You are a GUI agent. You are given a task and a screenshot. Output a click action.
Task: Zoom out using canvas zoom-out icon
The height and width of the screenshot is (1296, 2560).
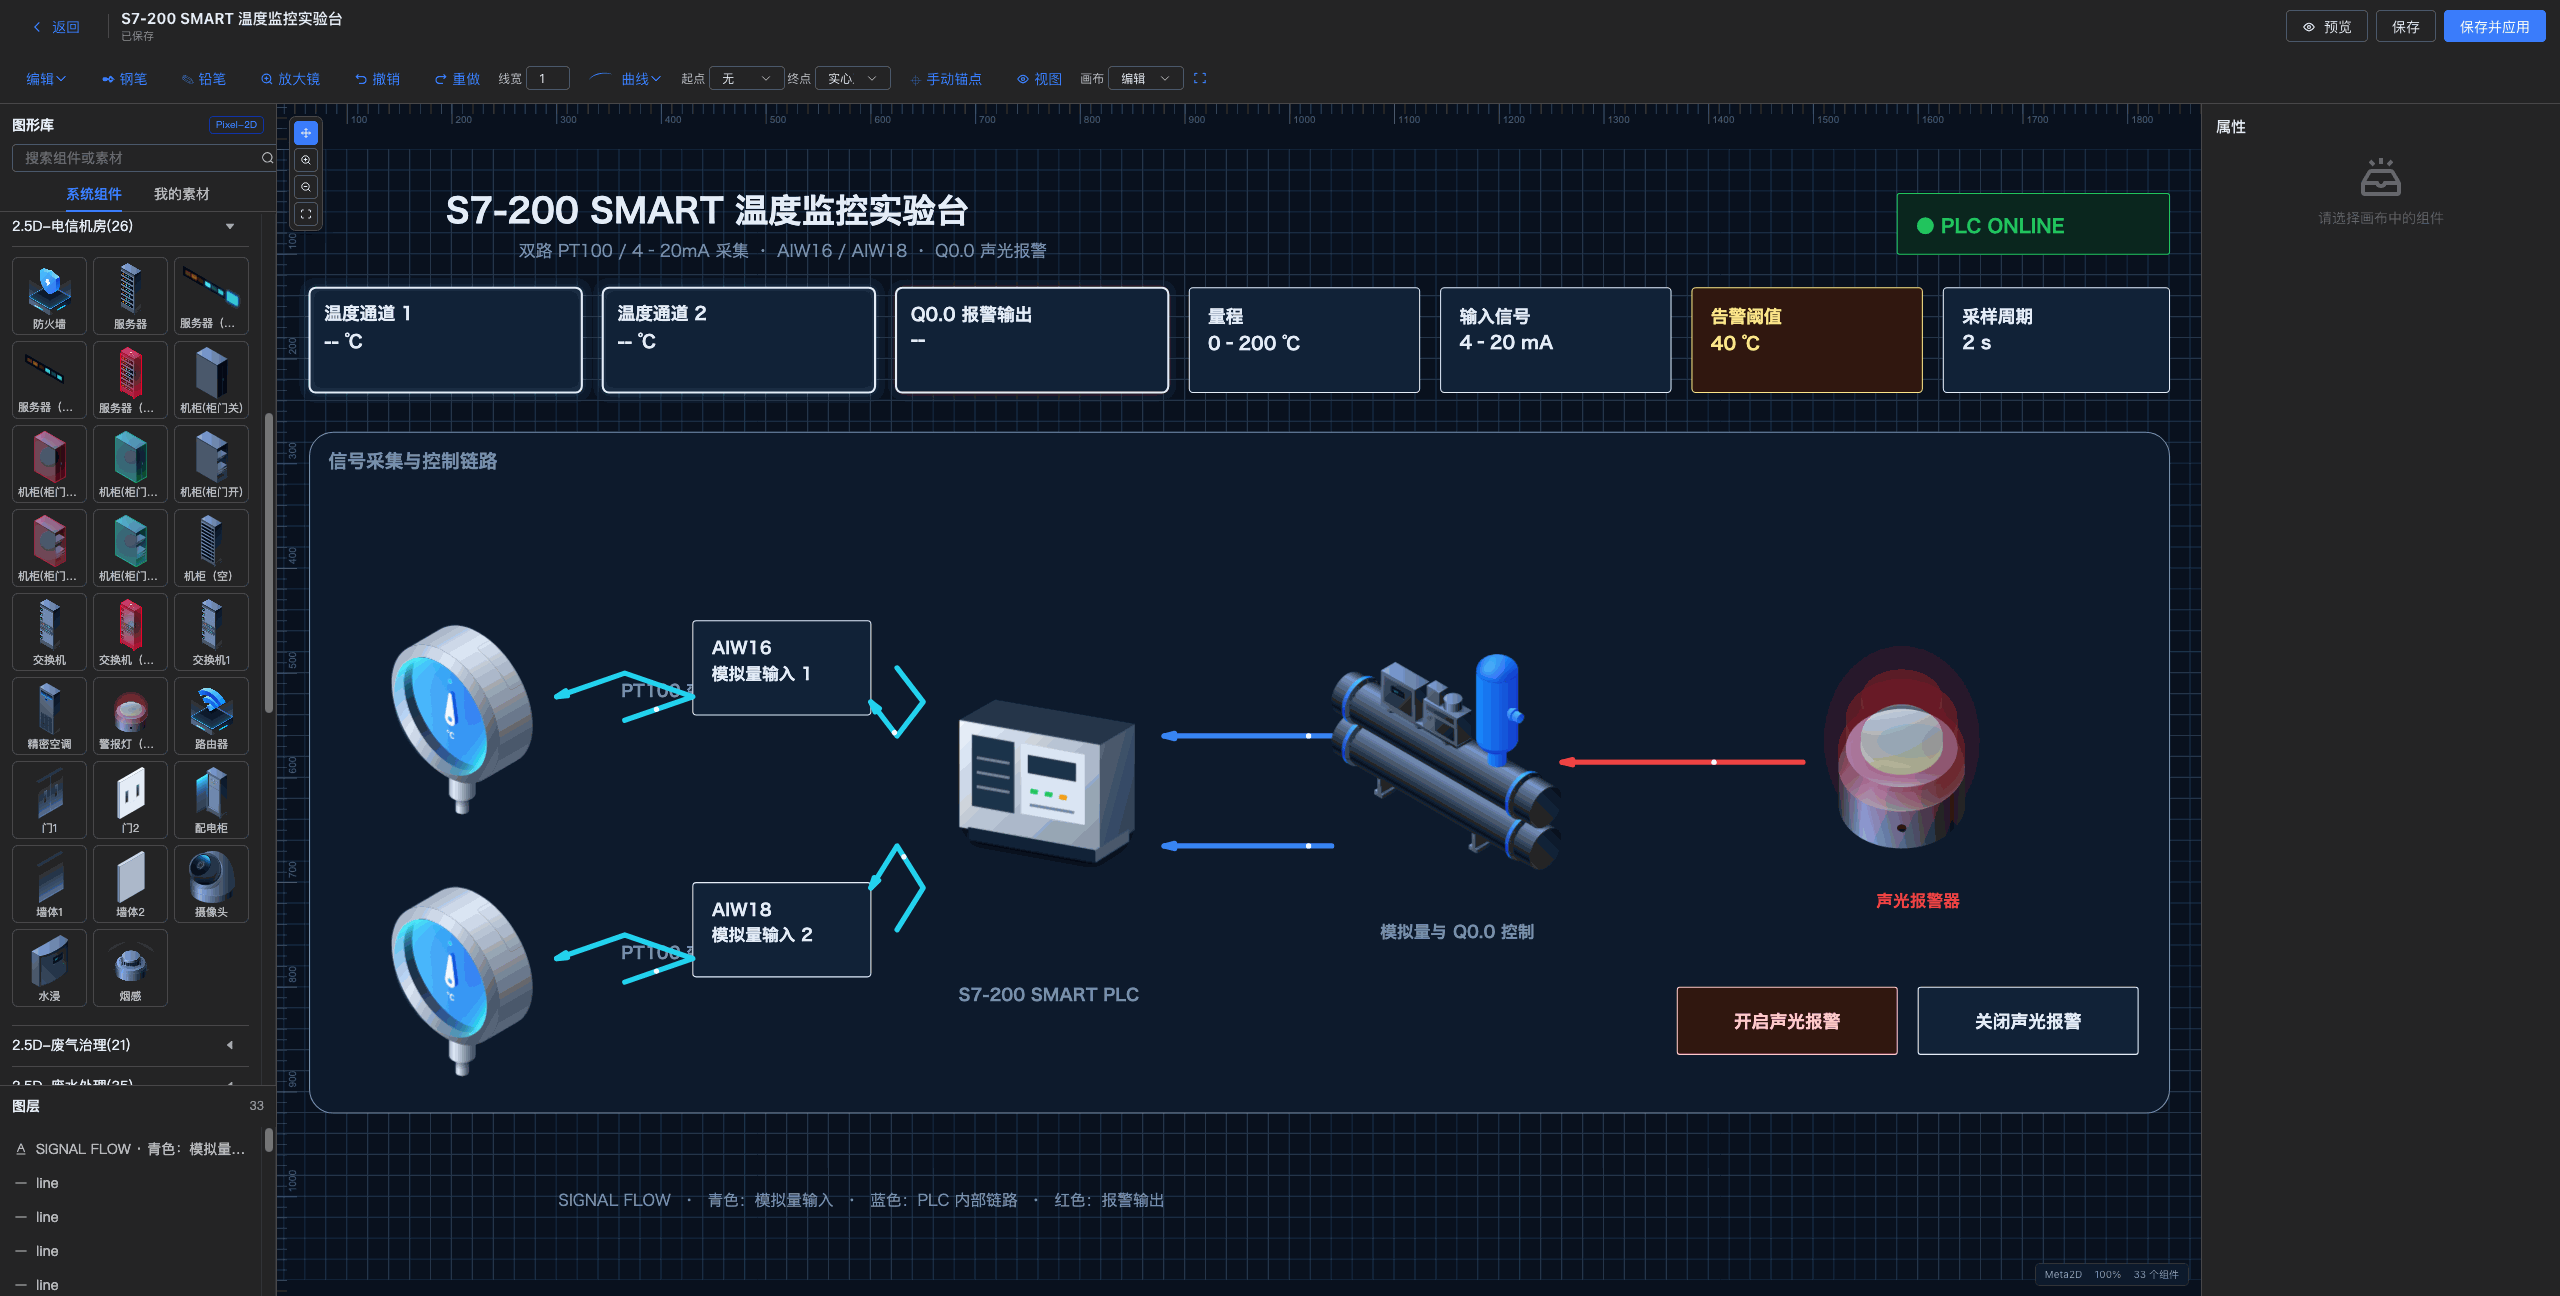[x=306, y=187]
